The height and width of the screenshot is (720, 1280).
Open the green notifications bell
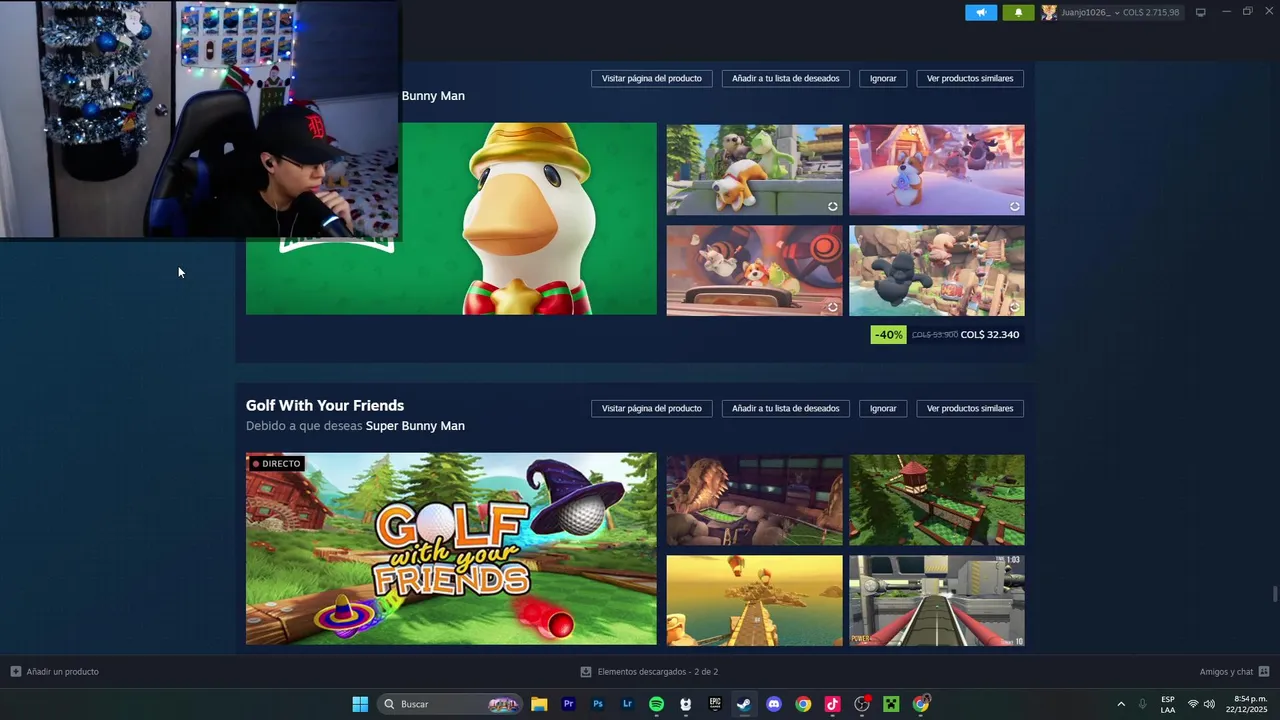[x=1018, y=12]
